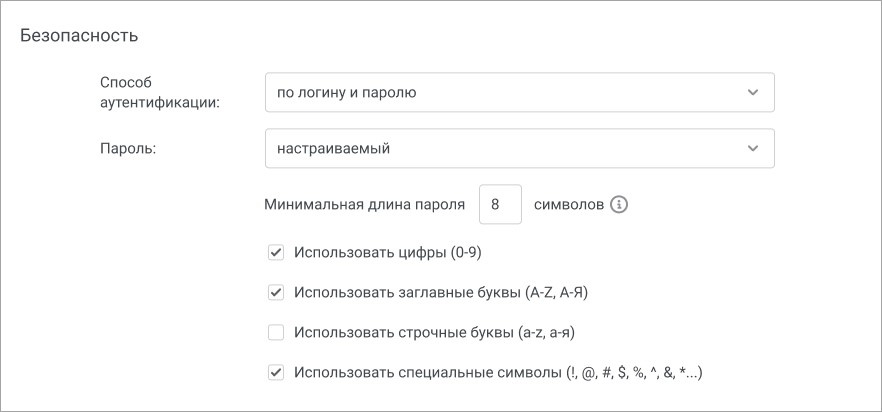
Task: Toggle the 'Использовать цифры (0-9)' checkbox
Action: point(276,253)
